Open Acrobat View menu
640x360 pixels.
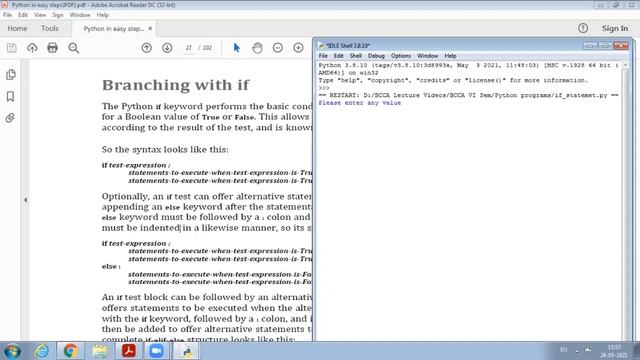point(40,15)
